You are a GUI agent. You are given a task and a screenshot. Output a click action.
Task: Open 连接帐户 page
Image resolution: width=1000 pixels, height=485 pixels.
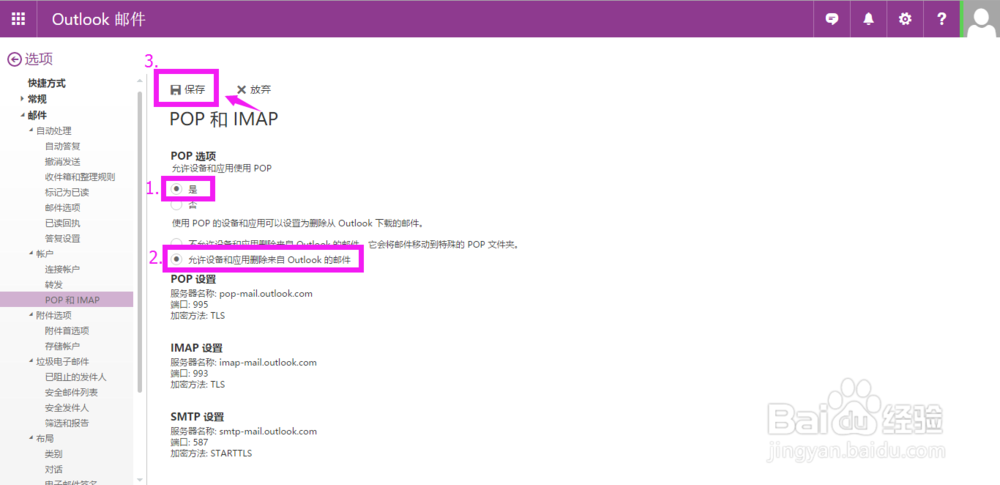point(62,269)
